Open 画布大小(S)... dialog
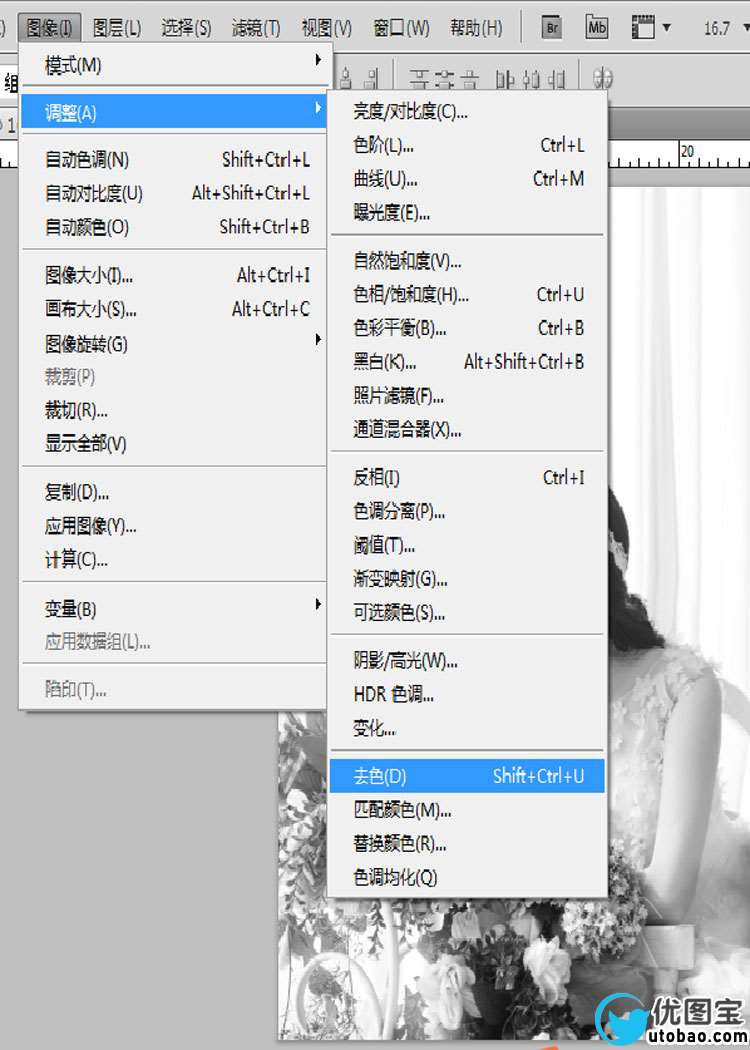The image size is (750, 1050). click(175, 309)
